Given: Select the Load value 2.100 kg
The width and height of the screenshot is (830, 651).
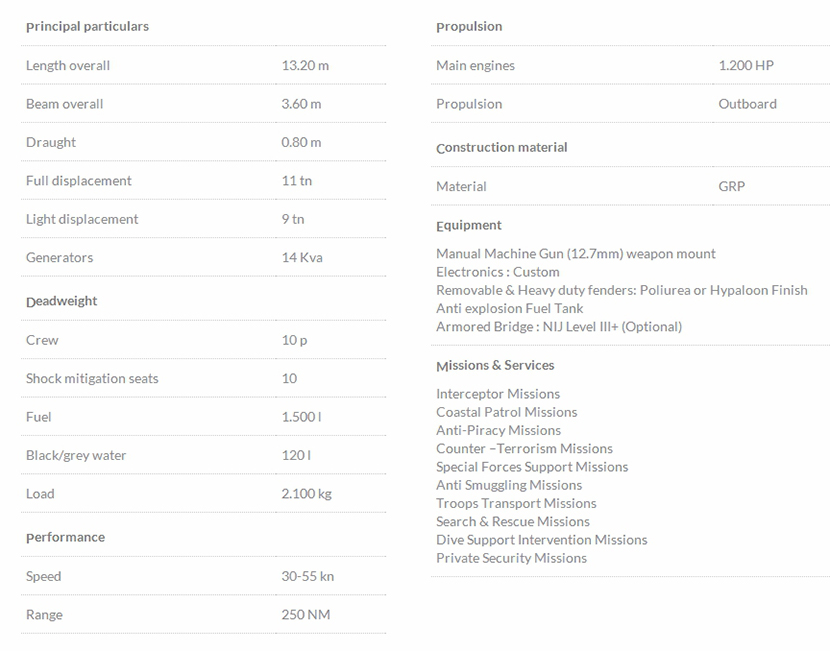Looking at the screenshot, I should (x=304, y=494).
